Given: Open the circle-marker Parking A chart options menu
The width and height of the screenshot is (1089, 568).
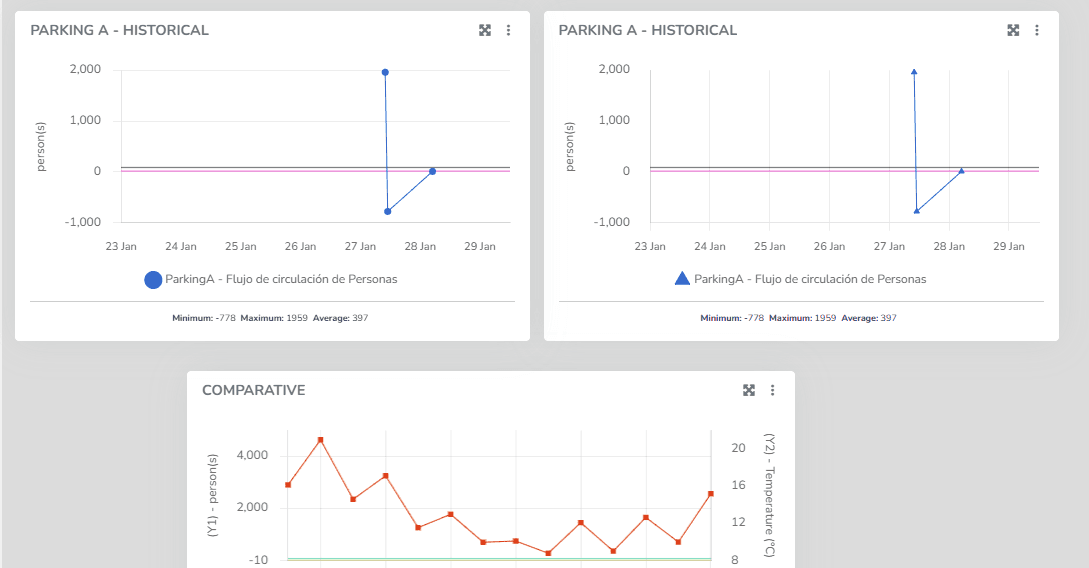Looking at the screenshot, I should tap(508, 30).
